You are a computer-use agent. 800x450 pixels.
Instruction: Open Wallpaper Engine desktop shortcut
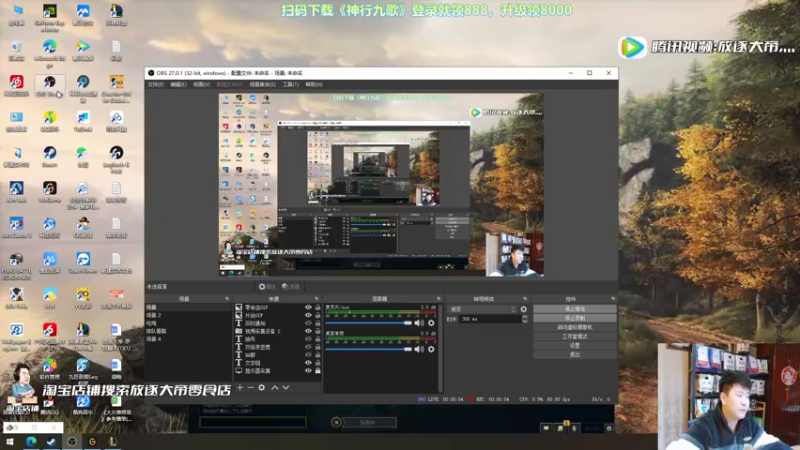16,337
